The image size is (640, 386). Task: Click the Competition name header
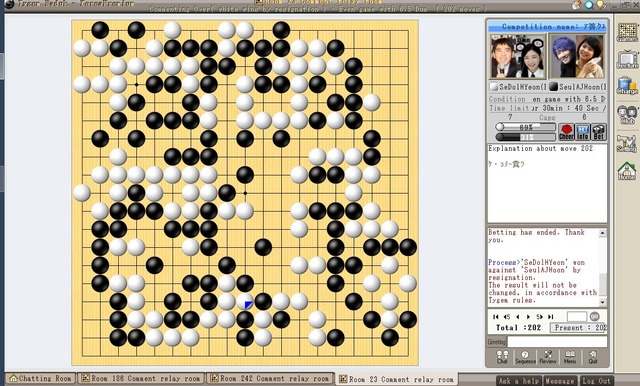pyautogui.click(x=547, y=27)
